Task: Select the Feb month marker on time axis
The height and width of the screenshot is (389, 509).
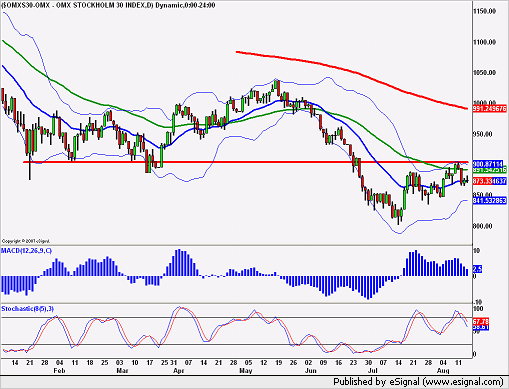Action: (x=59, y=371)
